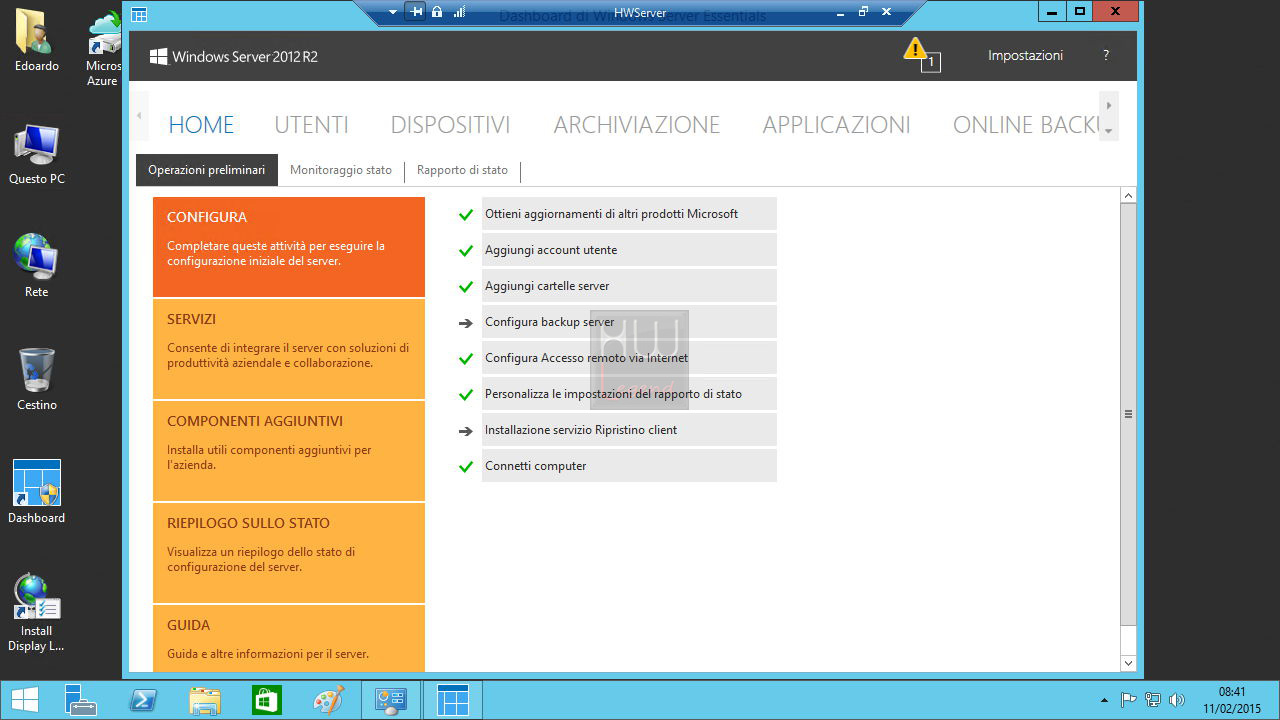Click checkmark beside Aggiungi account utente
This screenshot has width=1280, height=720.
tap(465, 250)
